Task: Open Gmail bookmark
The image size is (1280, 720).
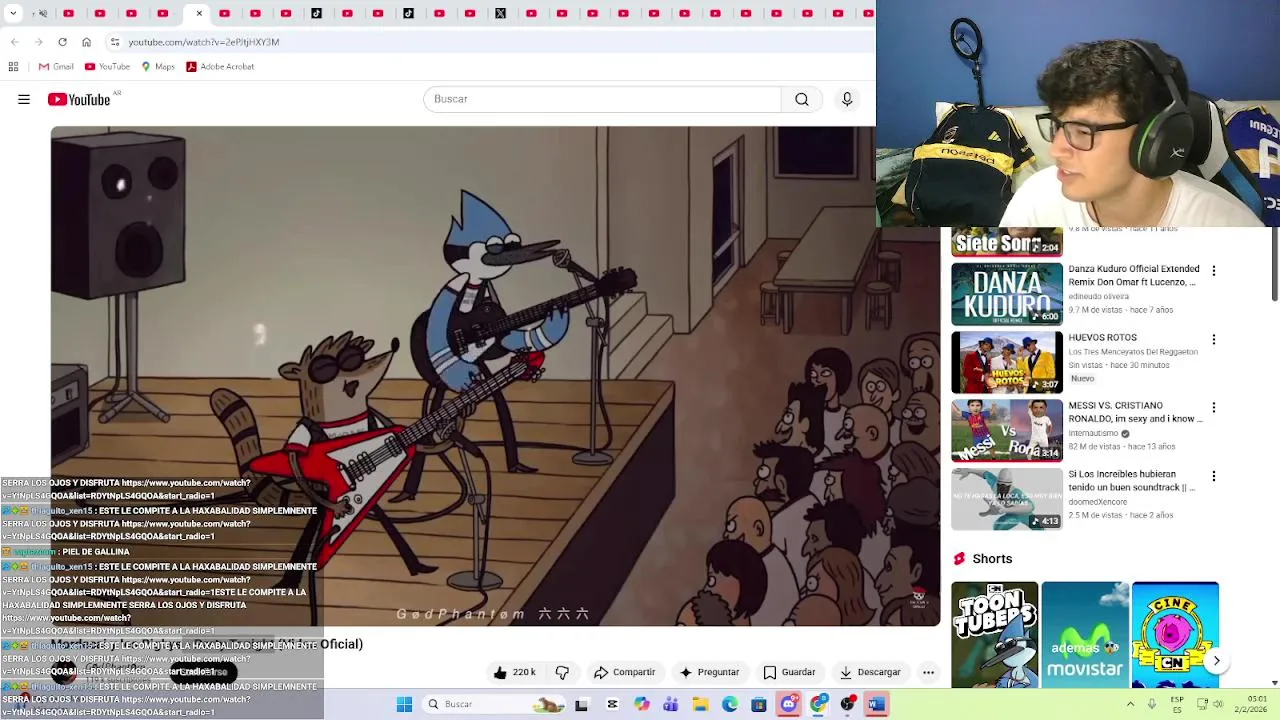Action: tap(56, 66)
